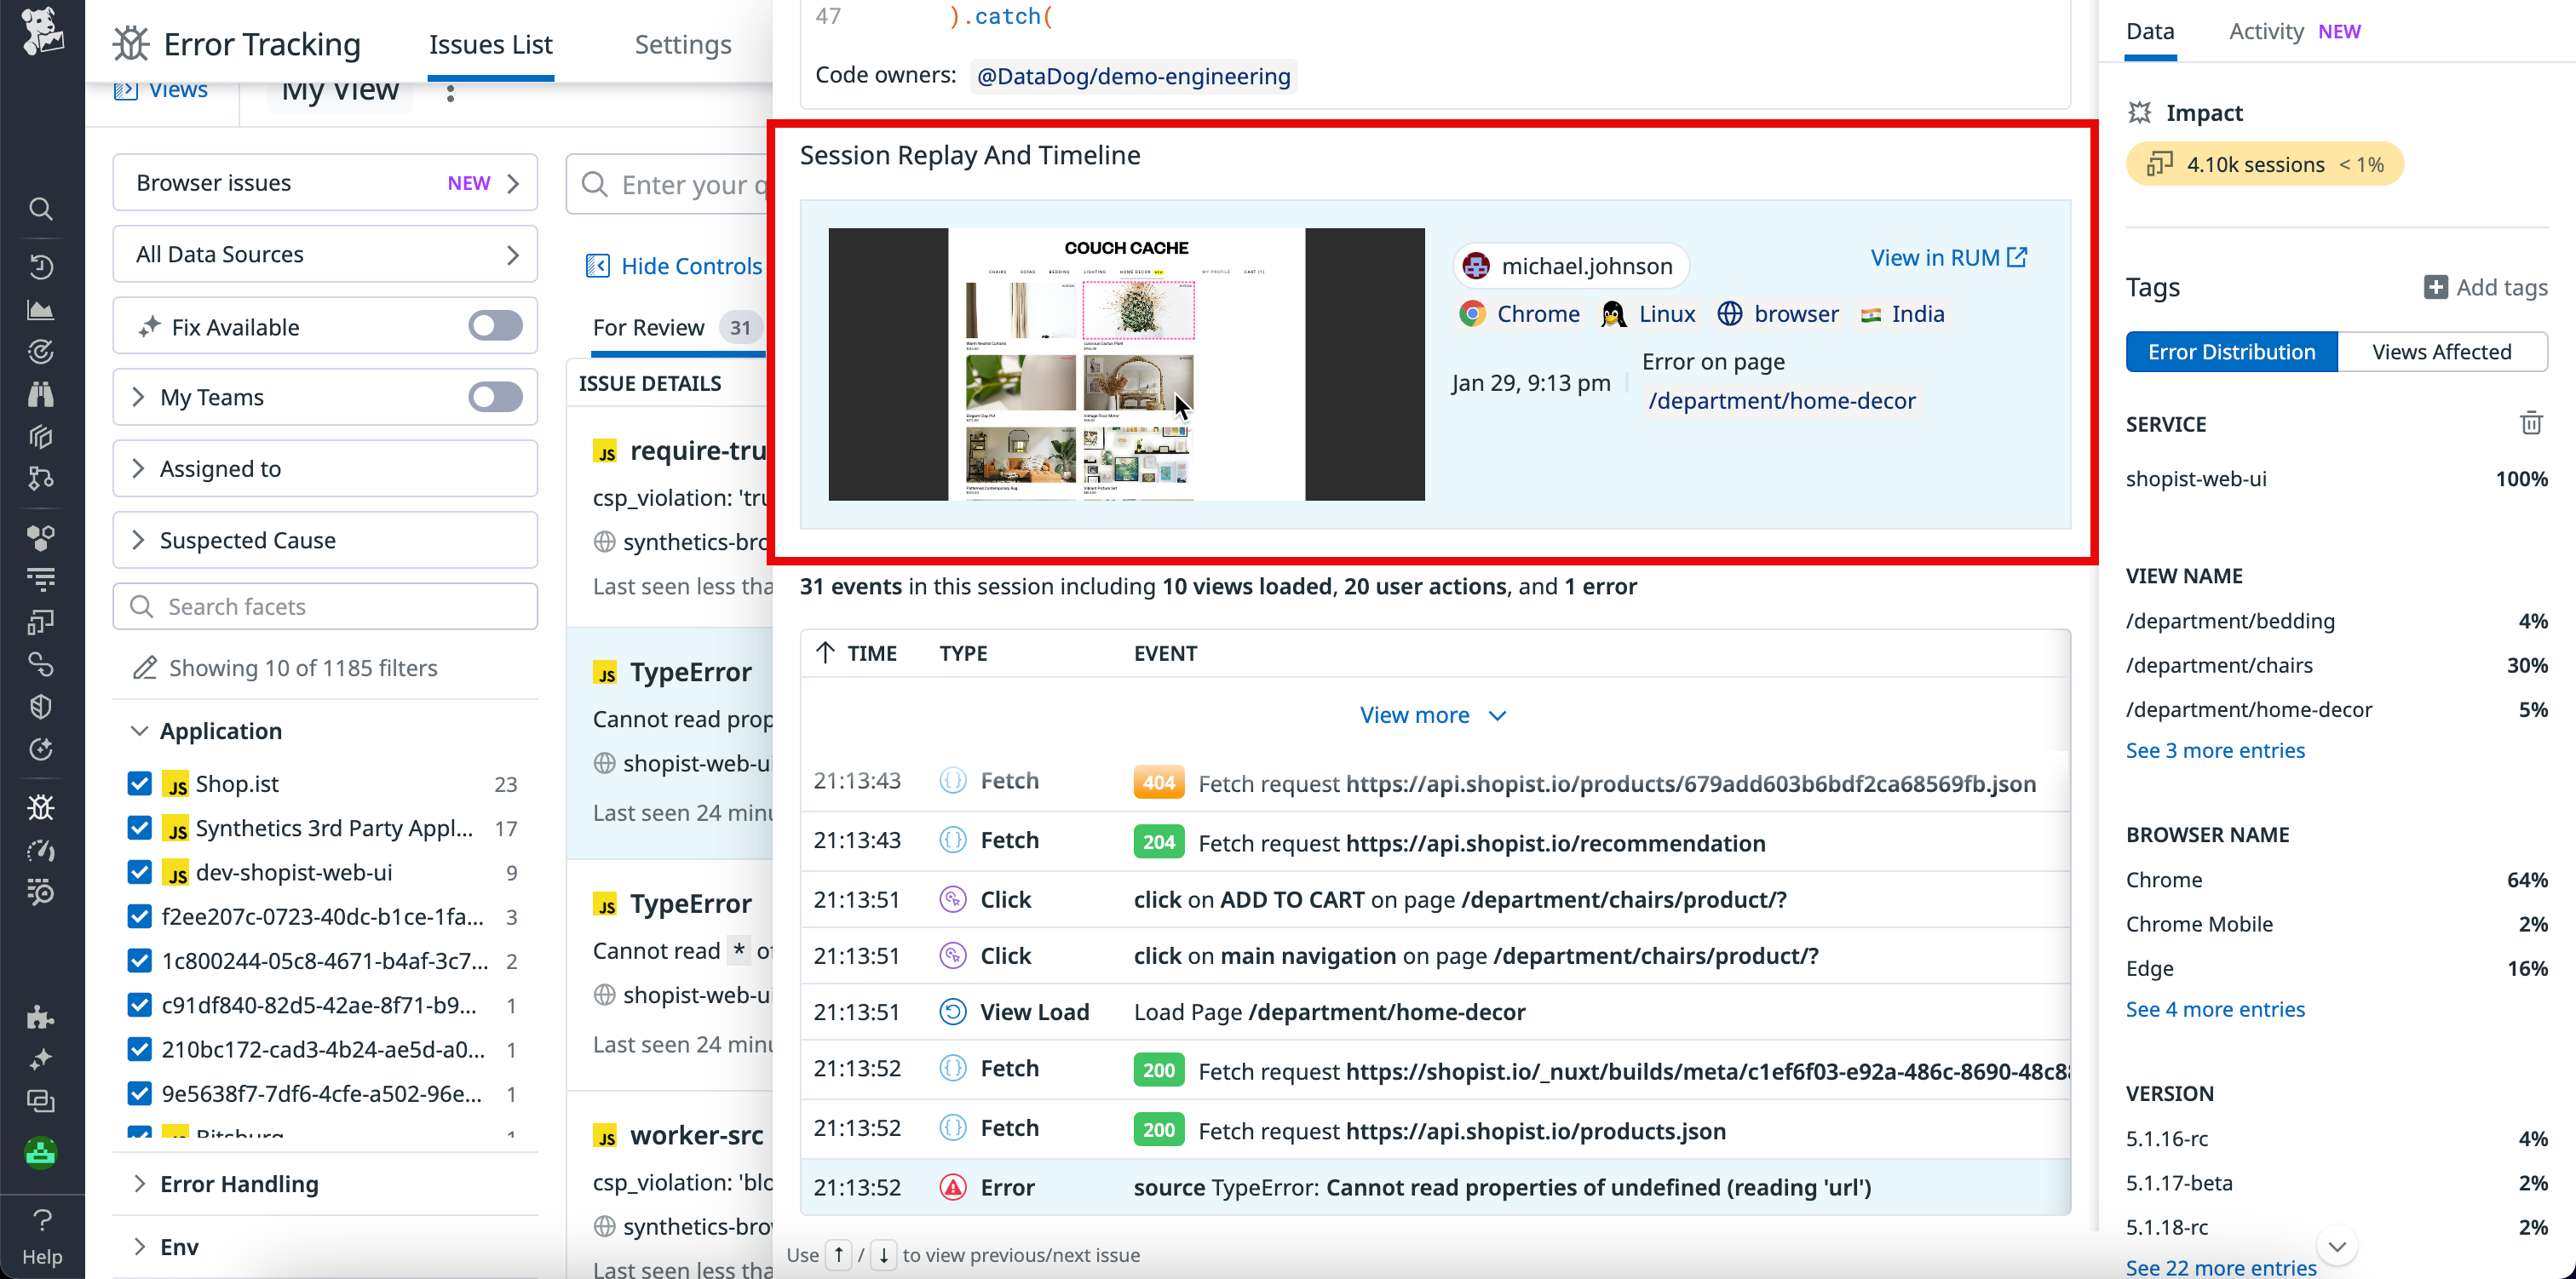Open the Datadog logo home icon

42,30
